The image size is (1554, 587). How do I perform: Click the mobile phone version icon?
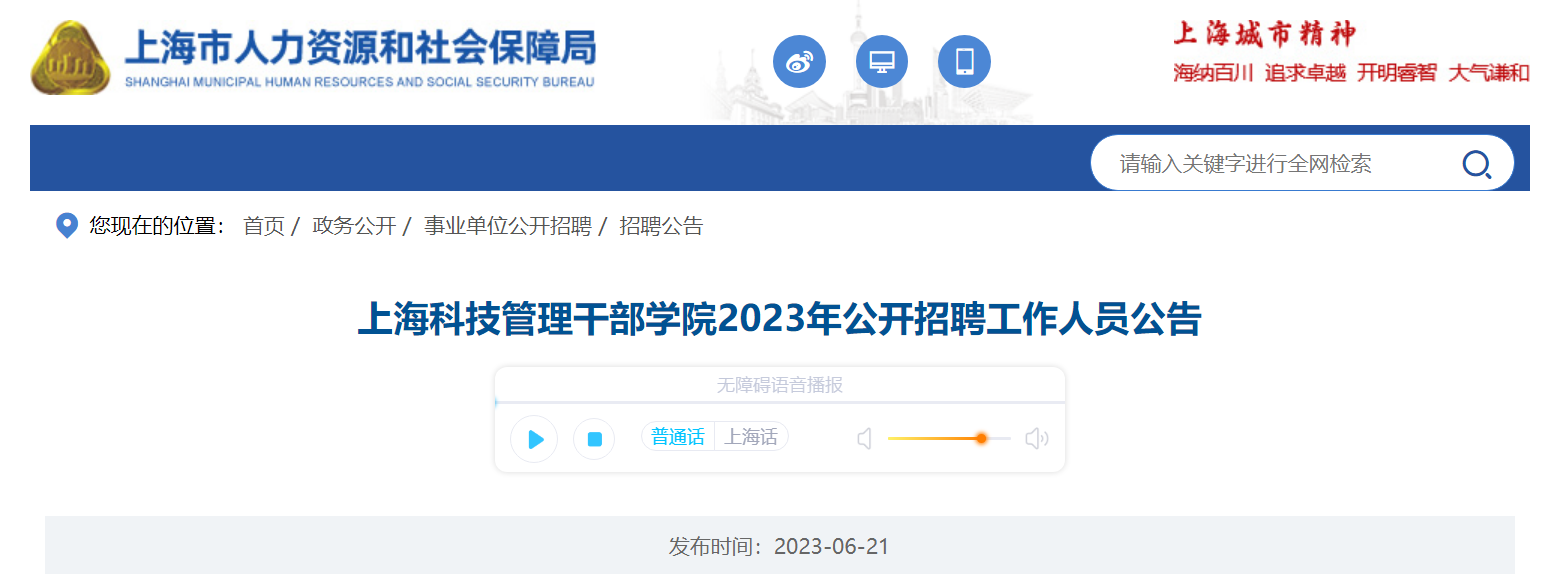[x=964, y=62]
